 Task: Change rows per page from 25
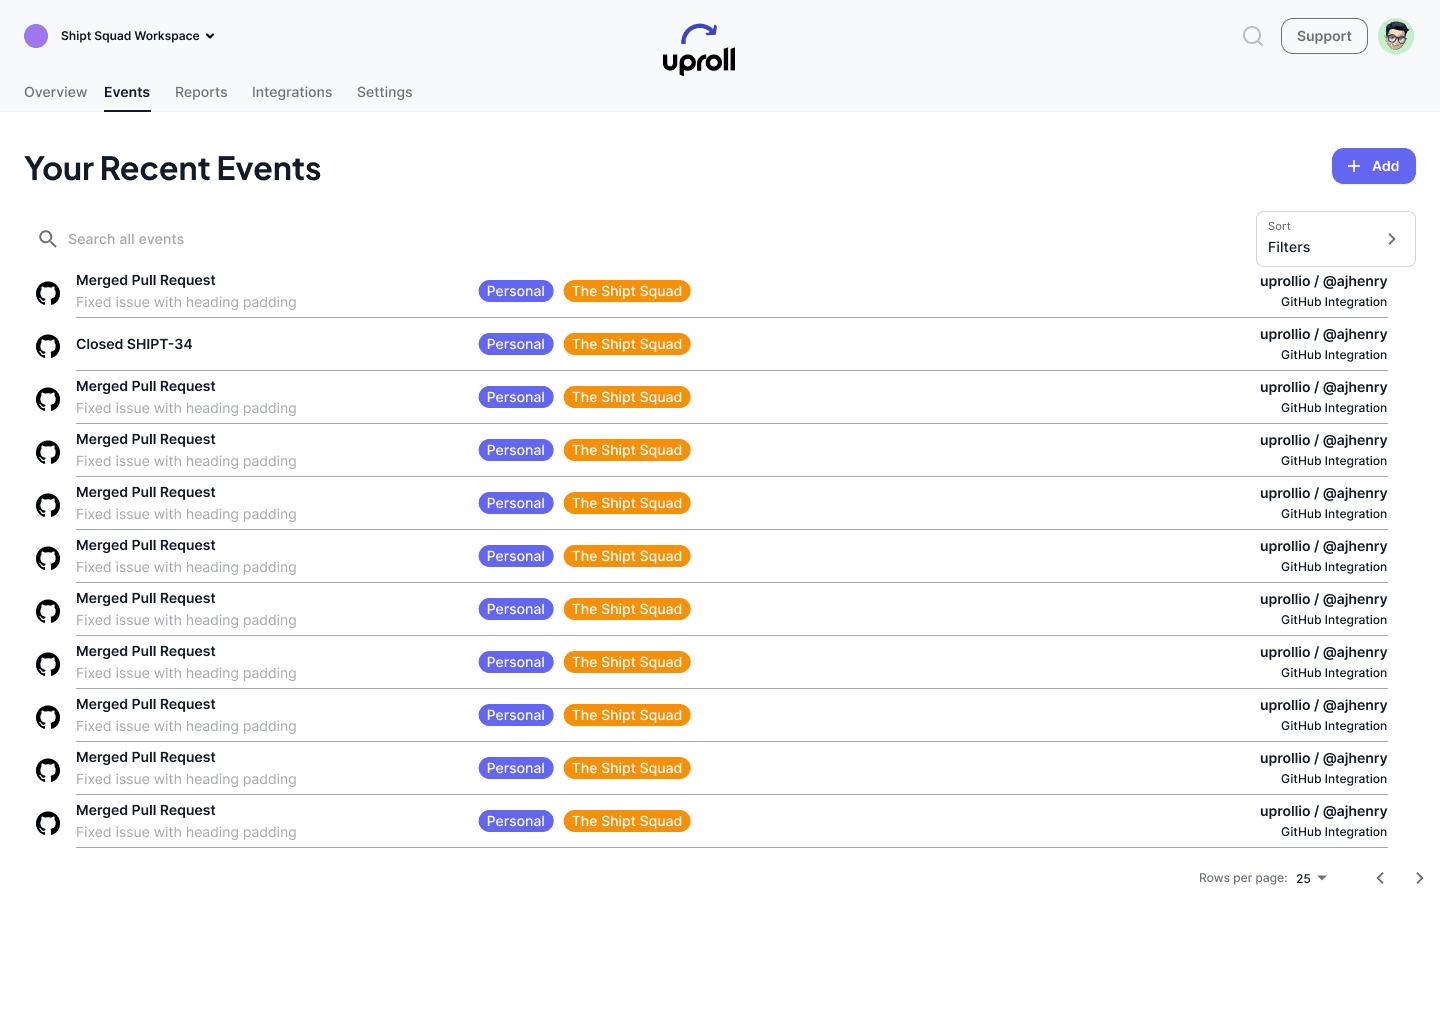pos(1311,878)
